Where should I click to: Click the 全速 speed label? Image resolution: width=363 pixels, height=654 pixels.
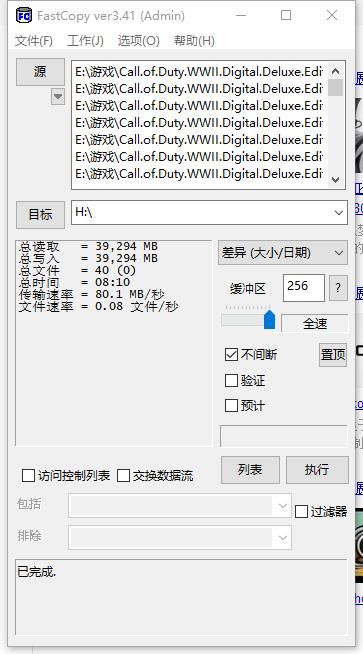click(315, 323)
